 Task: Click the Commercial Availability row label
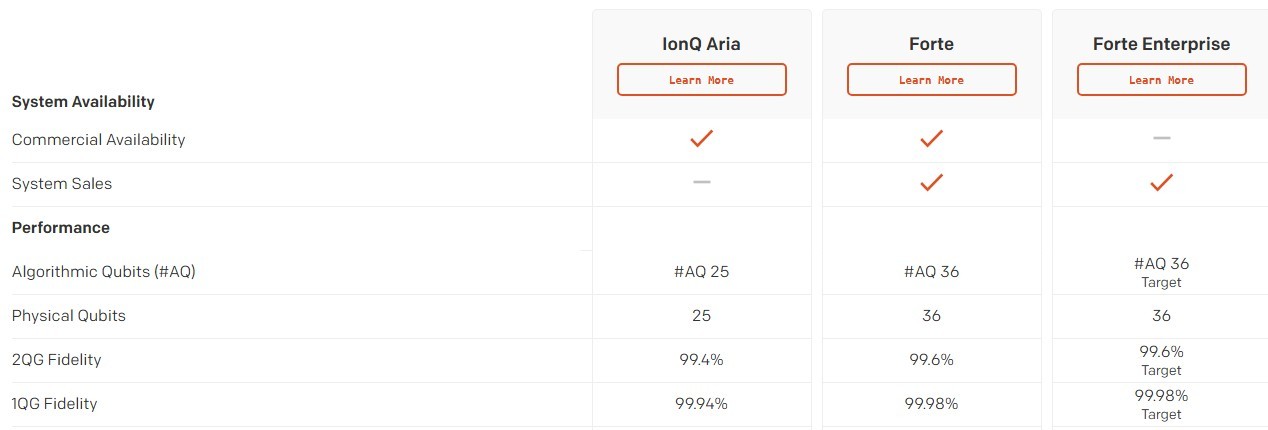coord(98,140)
